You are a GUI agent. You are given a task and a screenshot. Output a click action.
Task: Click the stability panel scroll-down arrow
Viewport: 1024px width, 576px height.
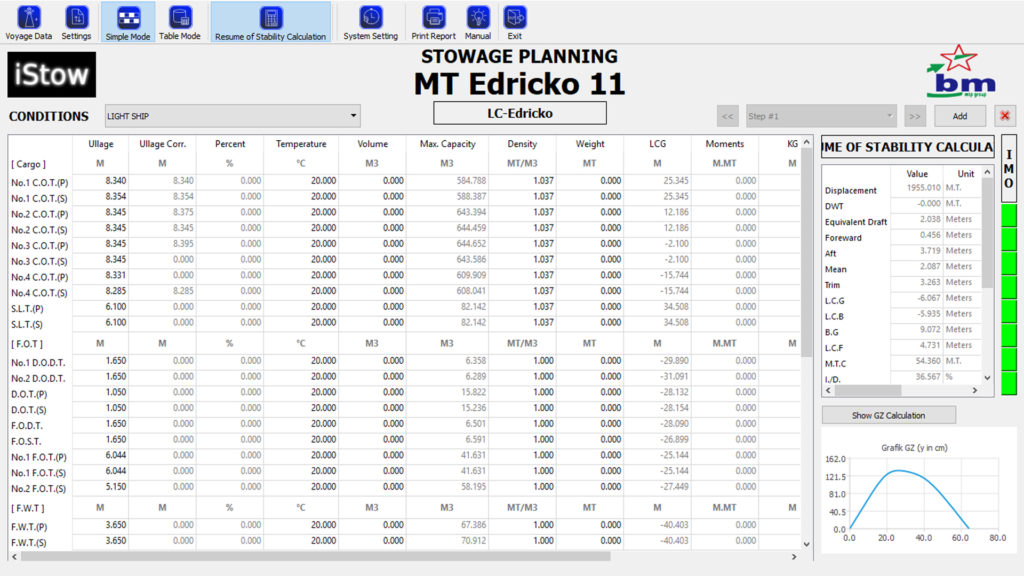pyautogui.click(x=987, y=378)
